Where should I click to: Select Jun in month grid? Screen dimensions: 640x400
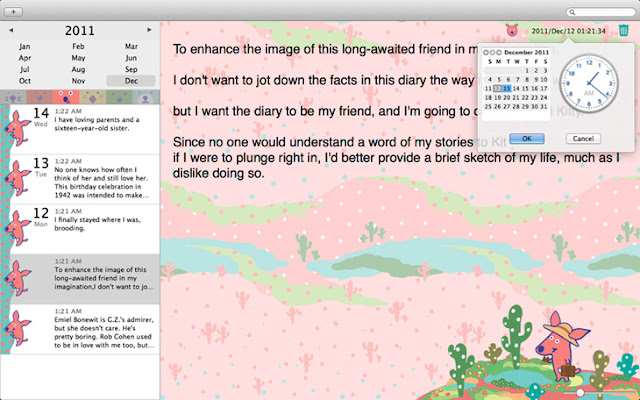click(131, 58)
